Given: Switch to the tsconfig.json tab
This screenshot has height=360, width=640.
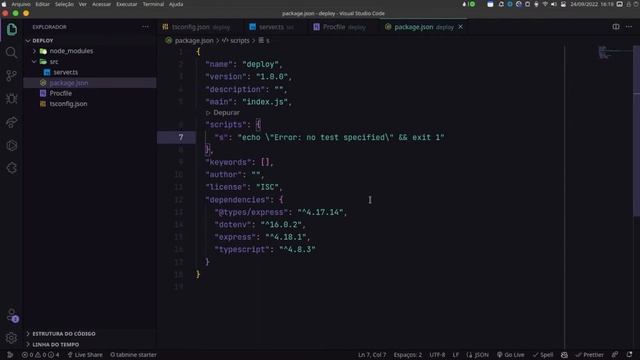Looking at the screenshot, I should coord(196,27).
